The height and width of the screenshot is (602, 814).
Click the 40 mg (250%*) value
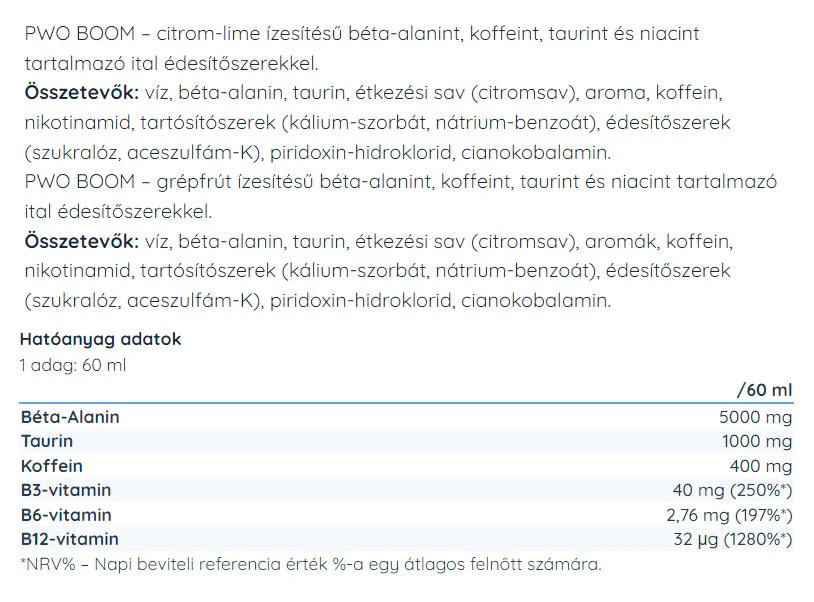[732, 490]
